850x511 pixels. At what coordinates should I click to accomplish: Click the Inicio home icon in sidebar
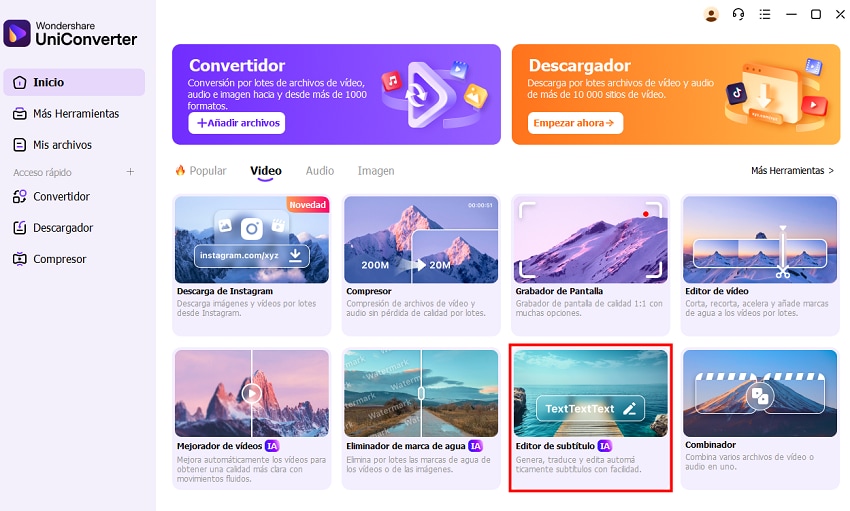20,82
